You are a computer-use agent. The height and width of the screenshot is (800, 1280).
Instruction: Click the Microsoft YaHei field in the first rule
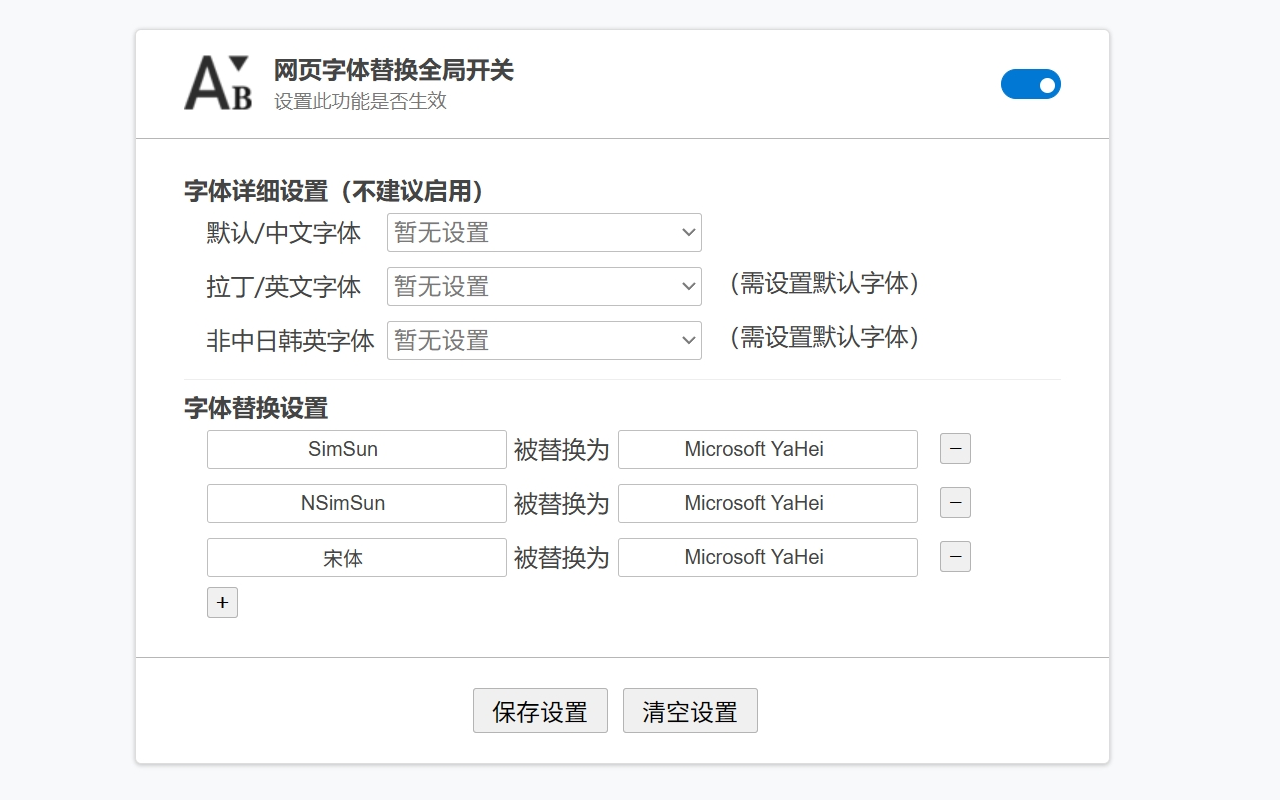click(x=767, y=449)
